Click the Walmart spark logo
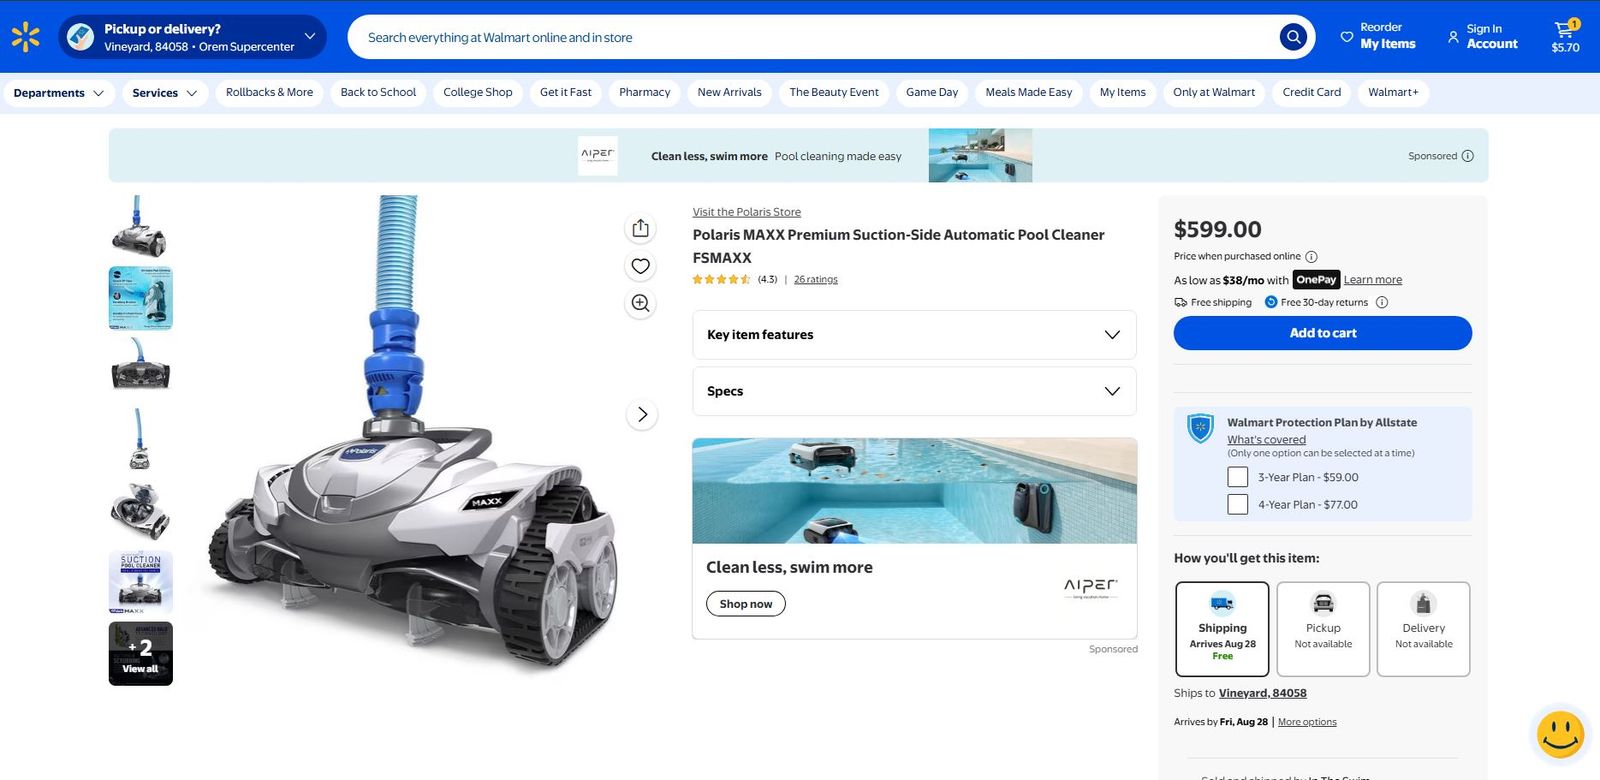This screenshot has width=1600, height=780. click(x=26, y=37)
